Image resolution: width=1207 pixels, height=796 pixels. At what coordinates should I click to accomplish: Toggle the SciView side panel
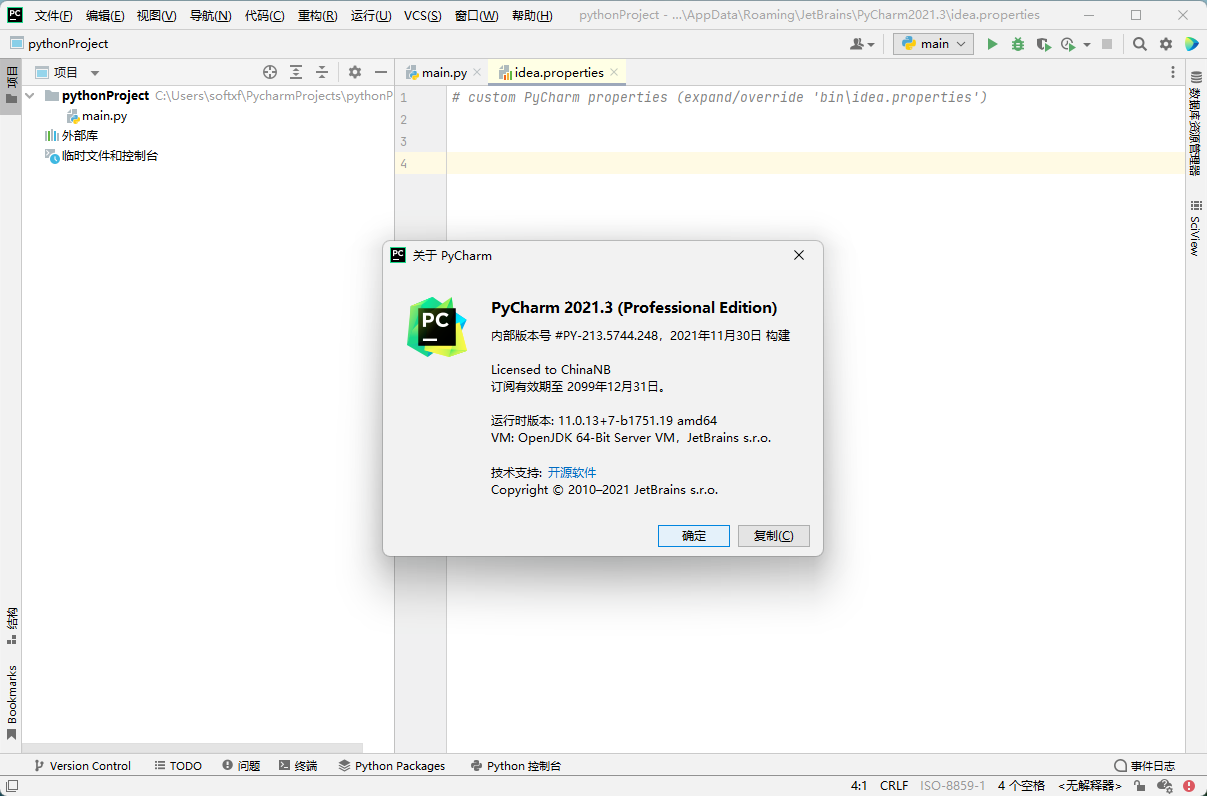[x=1195, y=229]
